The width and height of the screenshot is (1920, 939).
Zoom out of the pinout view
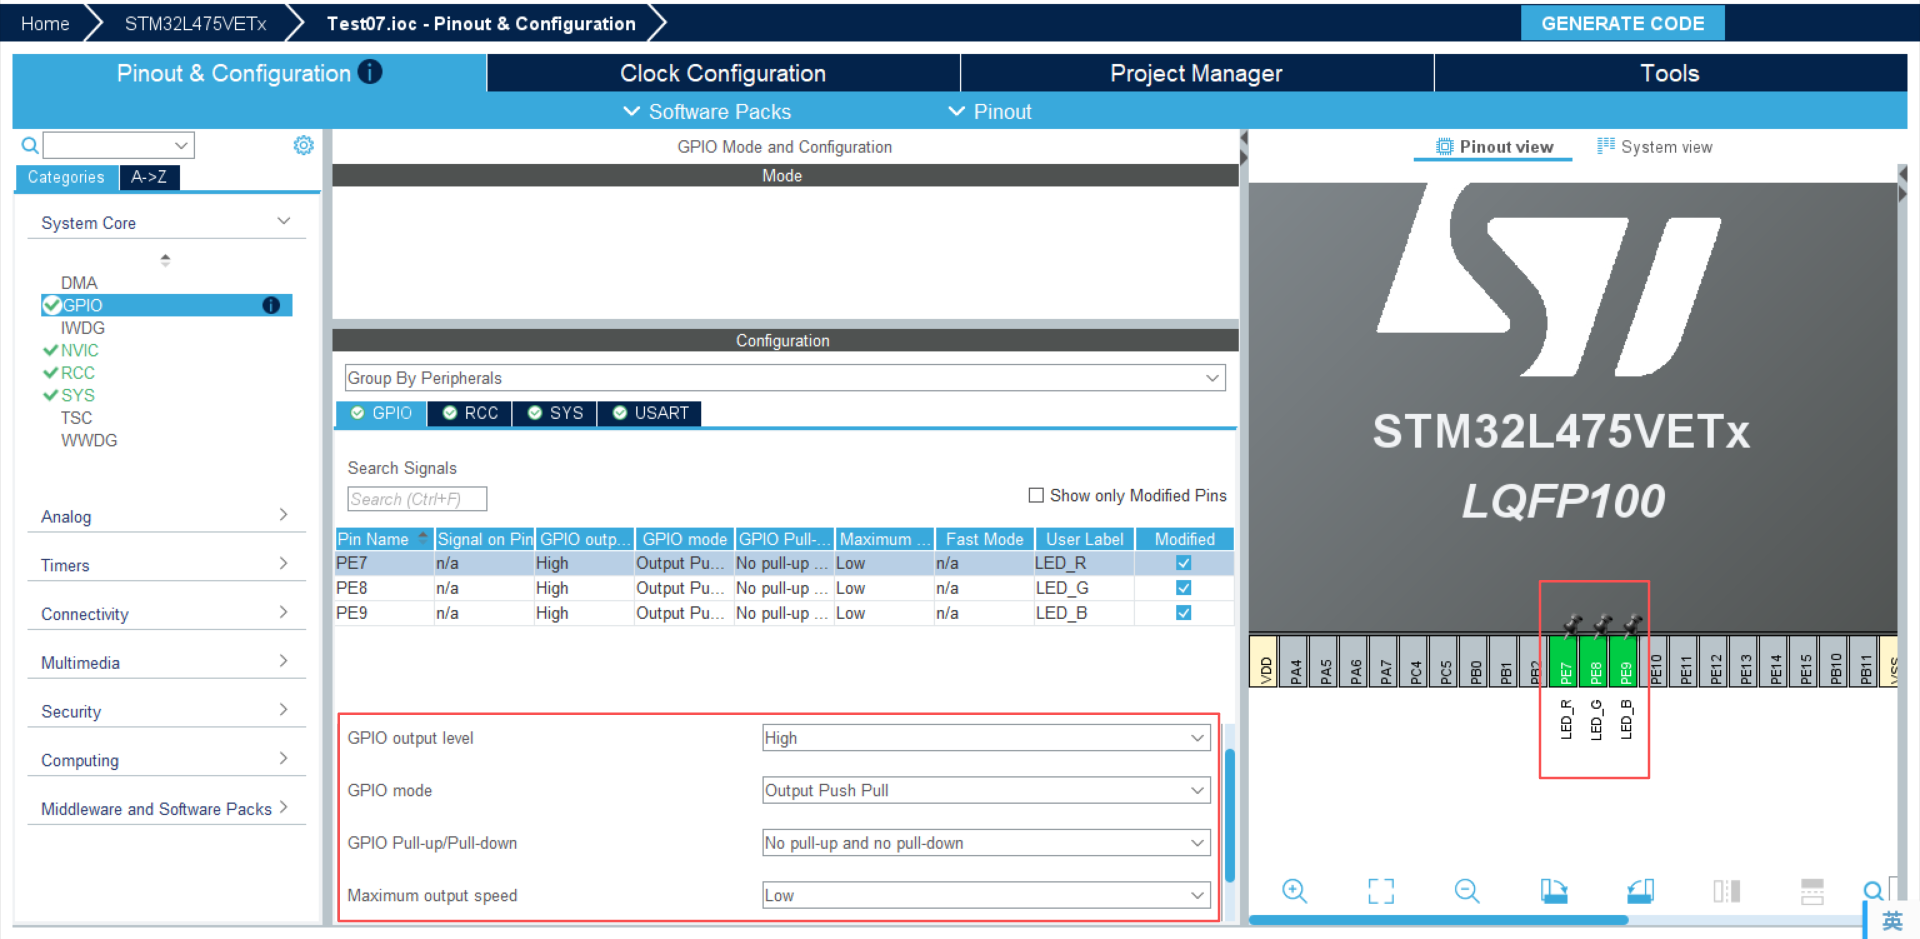click(1467, 890)
